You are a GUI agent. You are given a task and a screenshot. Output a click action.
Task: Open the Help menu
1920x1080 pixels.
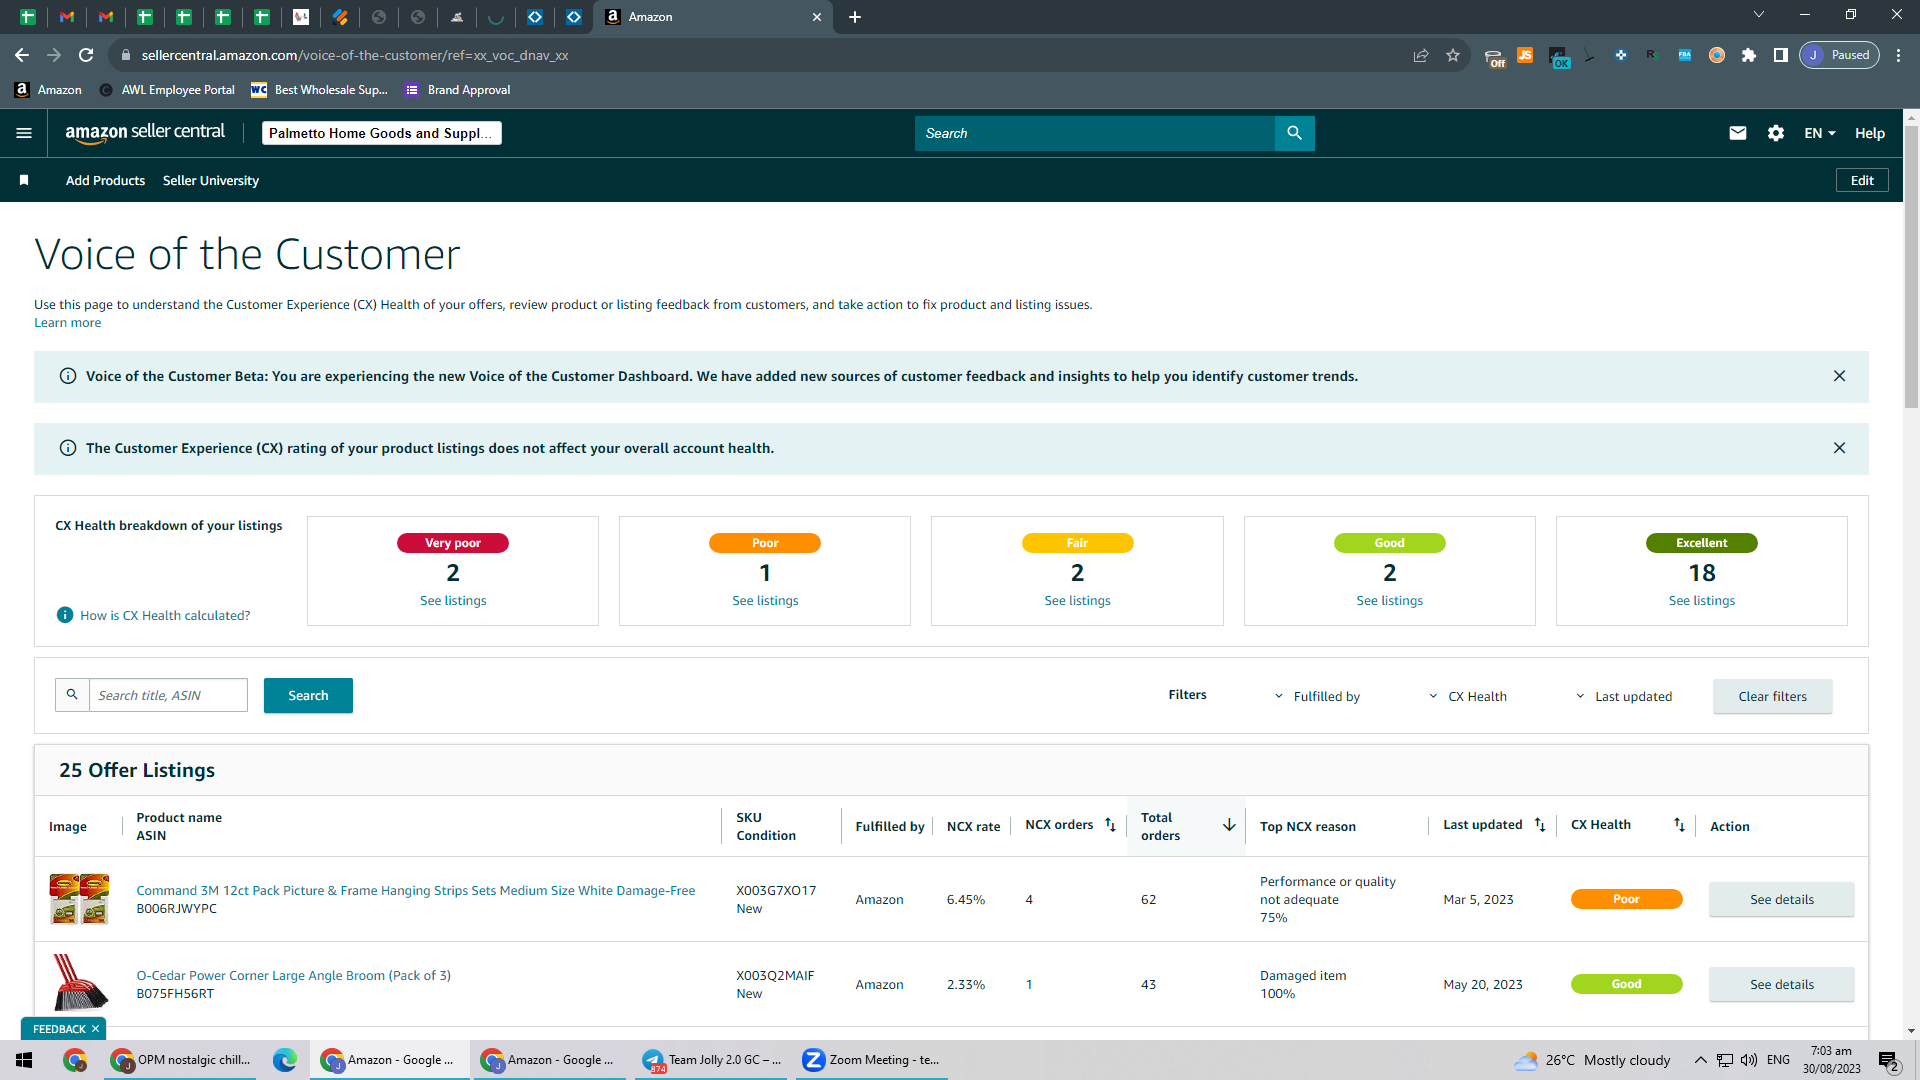point(1870,133)
